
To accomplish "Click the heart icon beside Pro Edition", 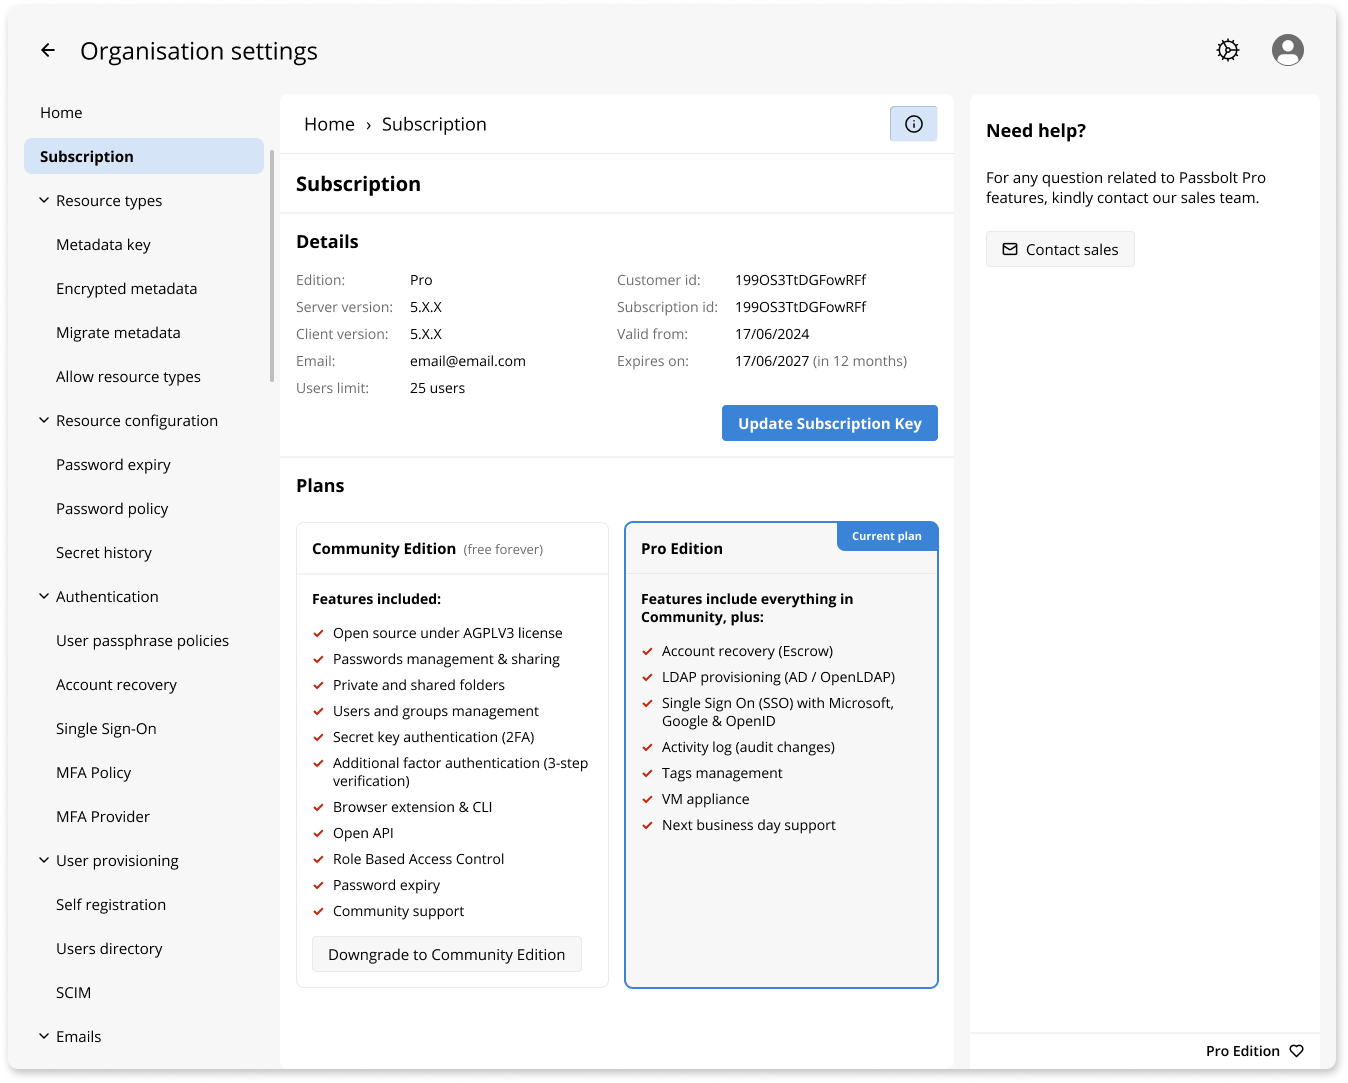I will 1297,1051.
